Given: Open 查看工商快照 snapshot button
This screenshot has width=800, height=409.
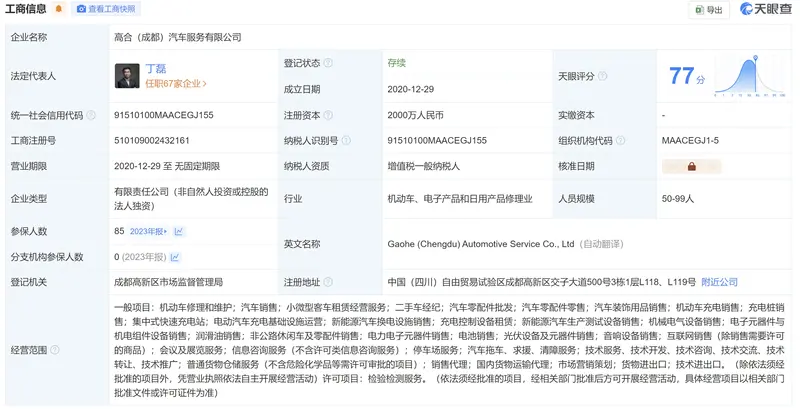Looking at the screenshot, I should [x=106, y=9].
